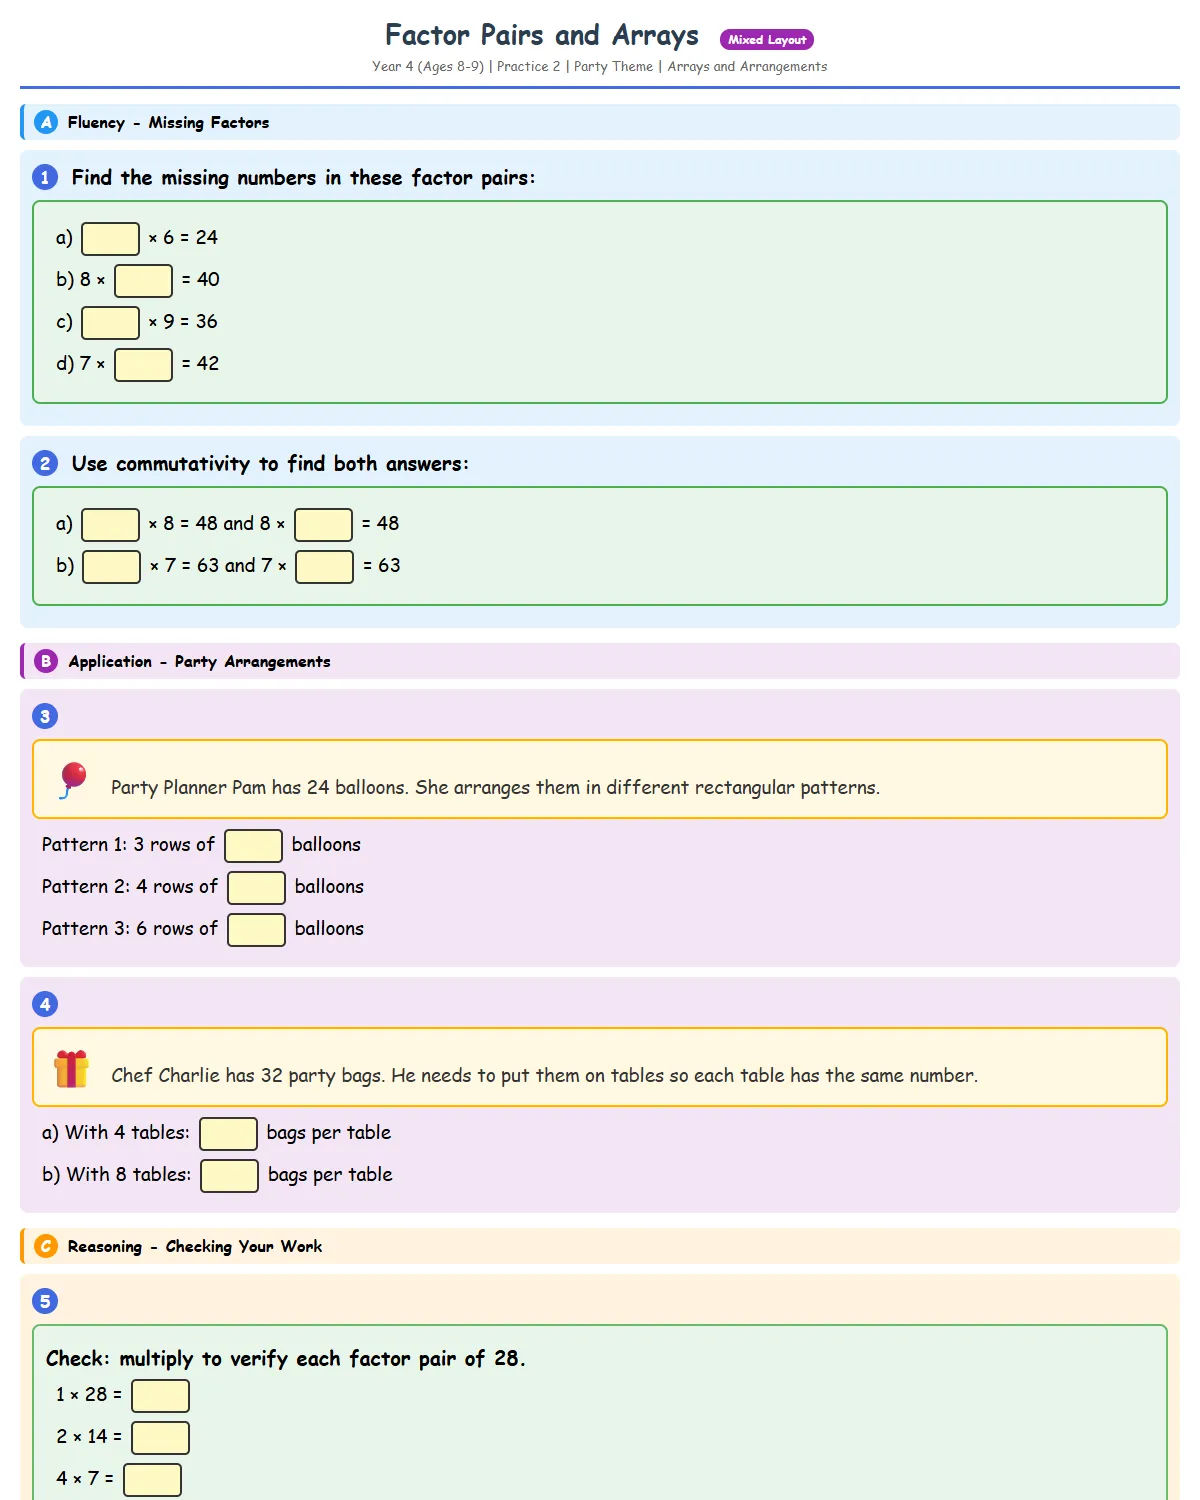
Task: Click the answer box for 2 × 14 =
Action: click(160, 1438)
